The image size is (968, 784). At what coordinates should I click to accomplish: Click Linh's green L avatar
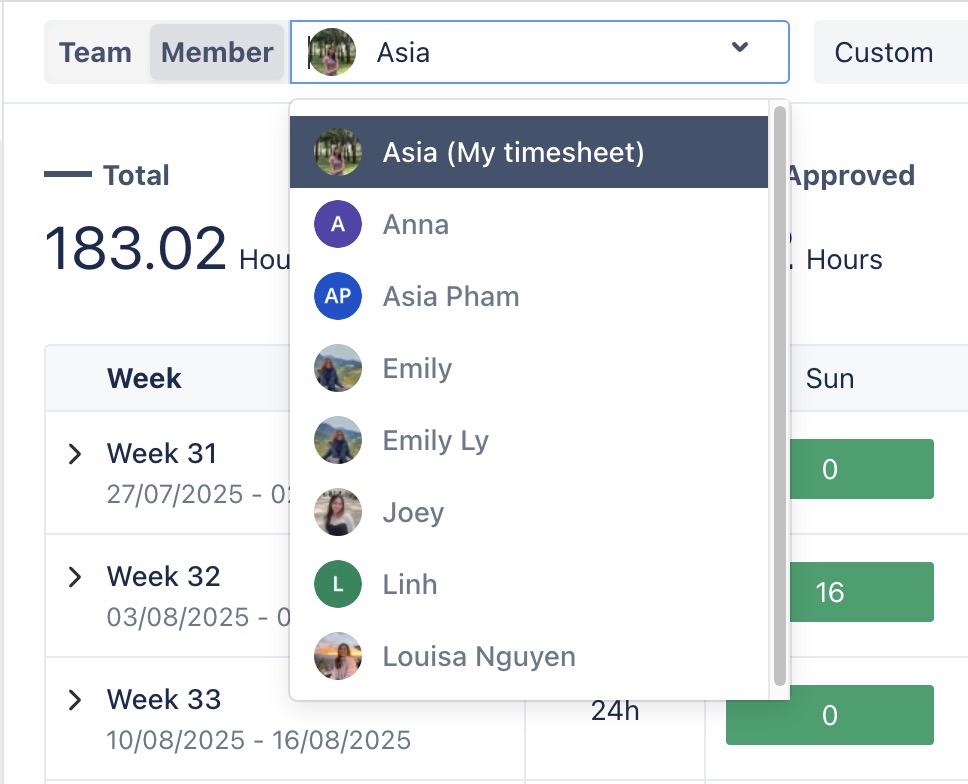[338, 585]
